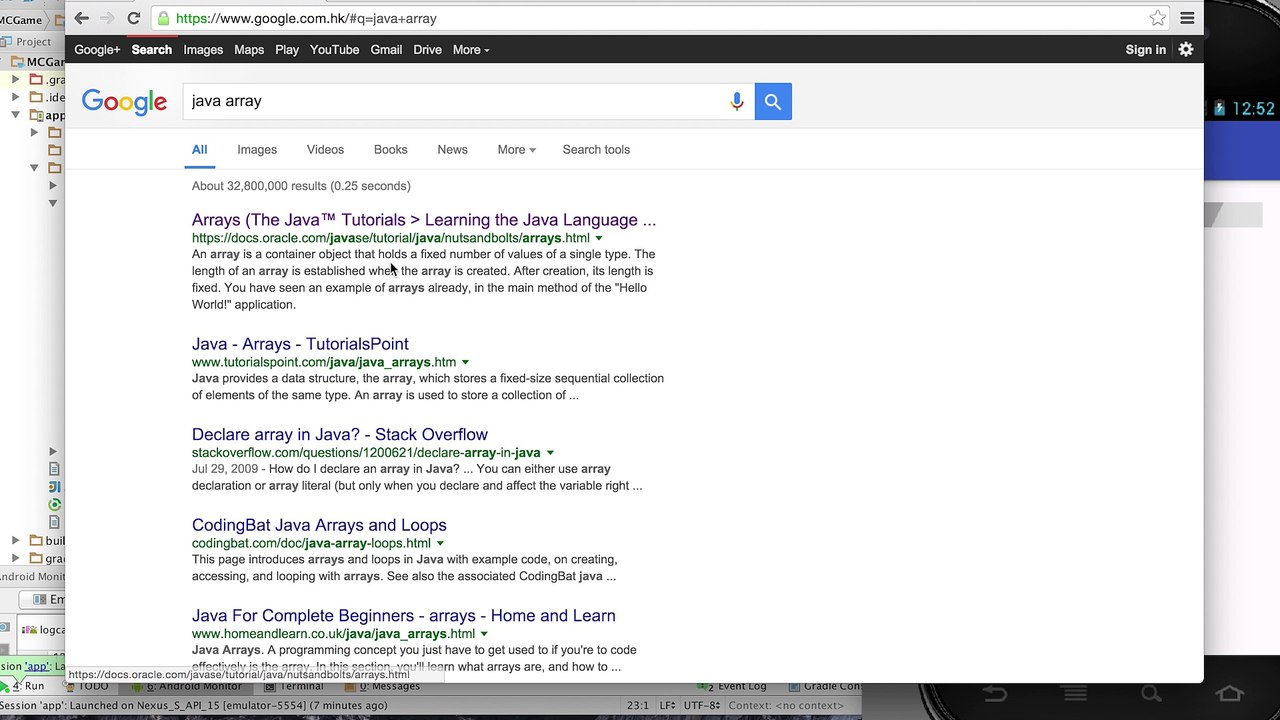Click the 'app' link in session balloon
Image resolution: width=1280 pixels, height=720 pixels.
coord(37,666)
